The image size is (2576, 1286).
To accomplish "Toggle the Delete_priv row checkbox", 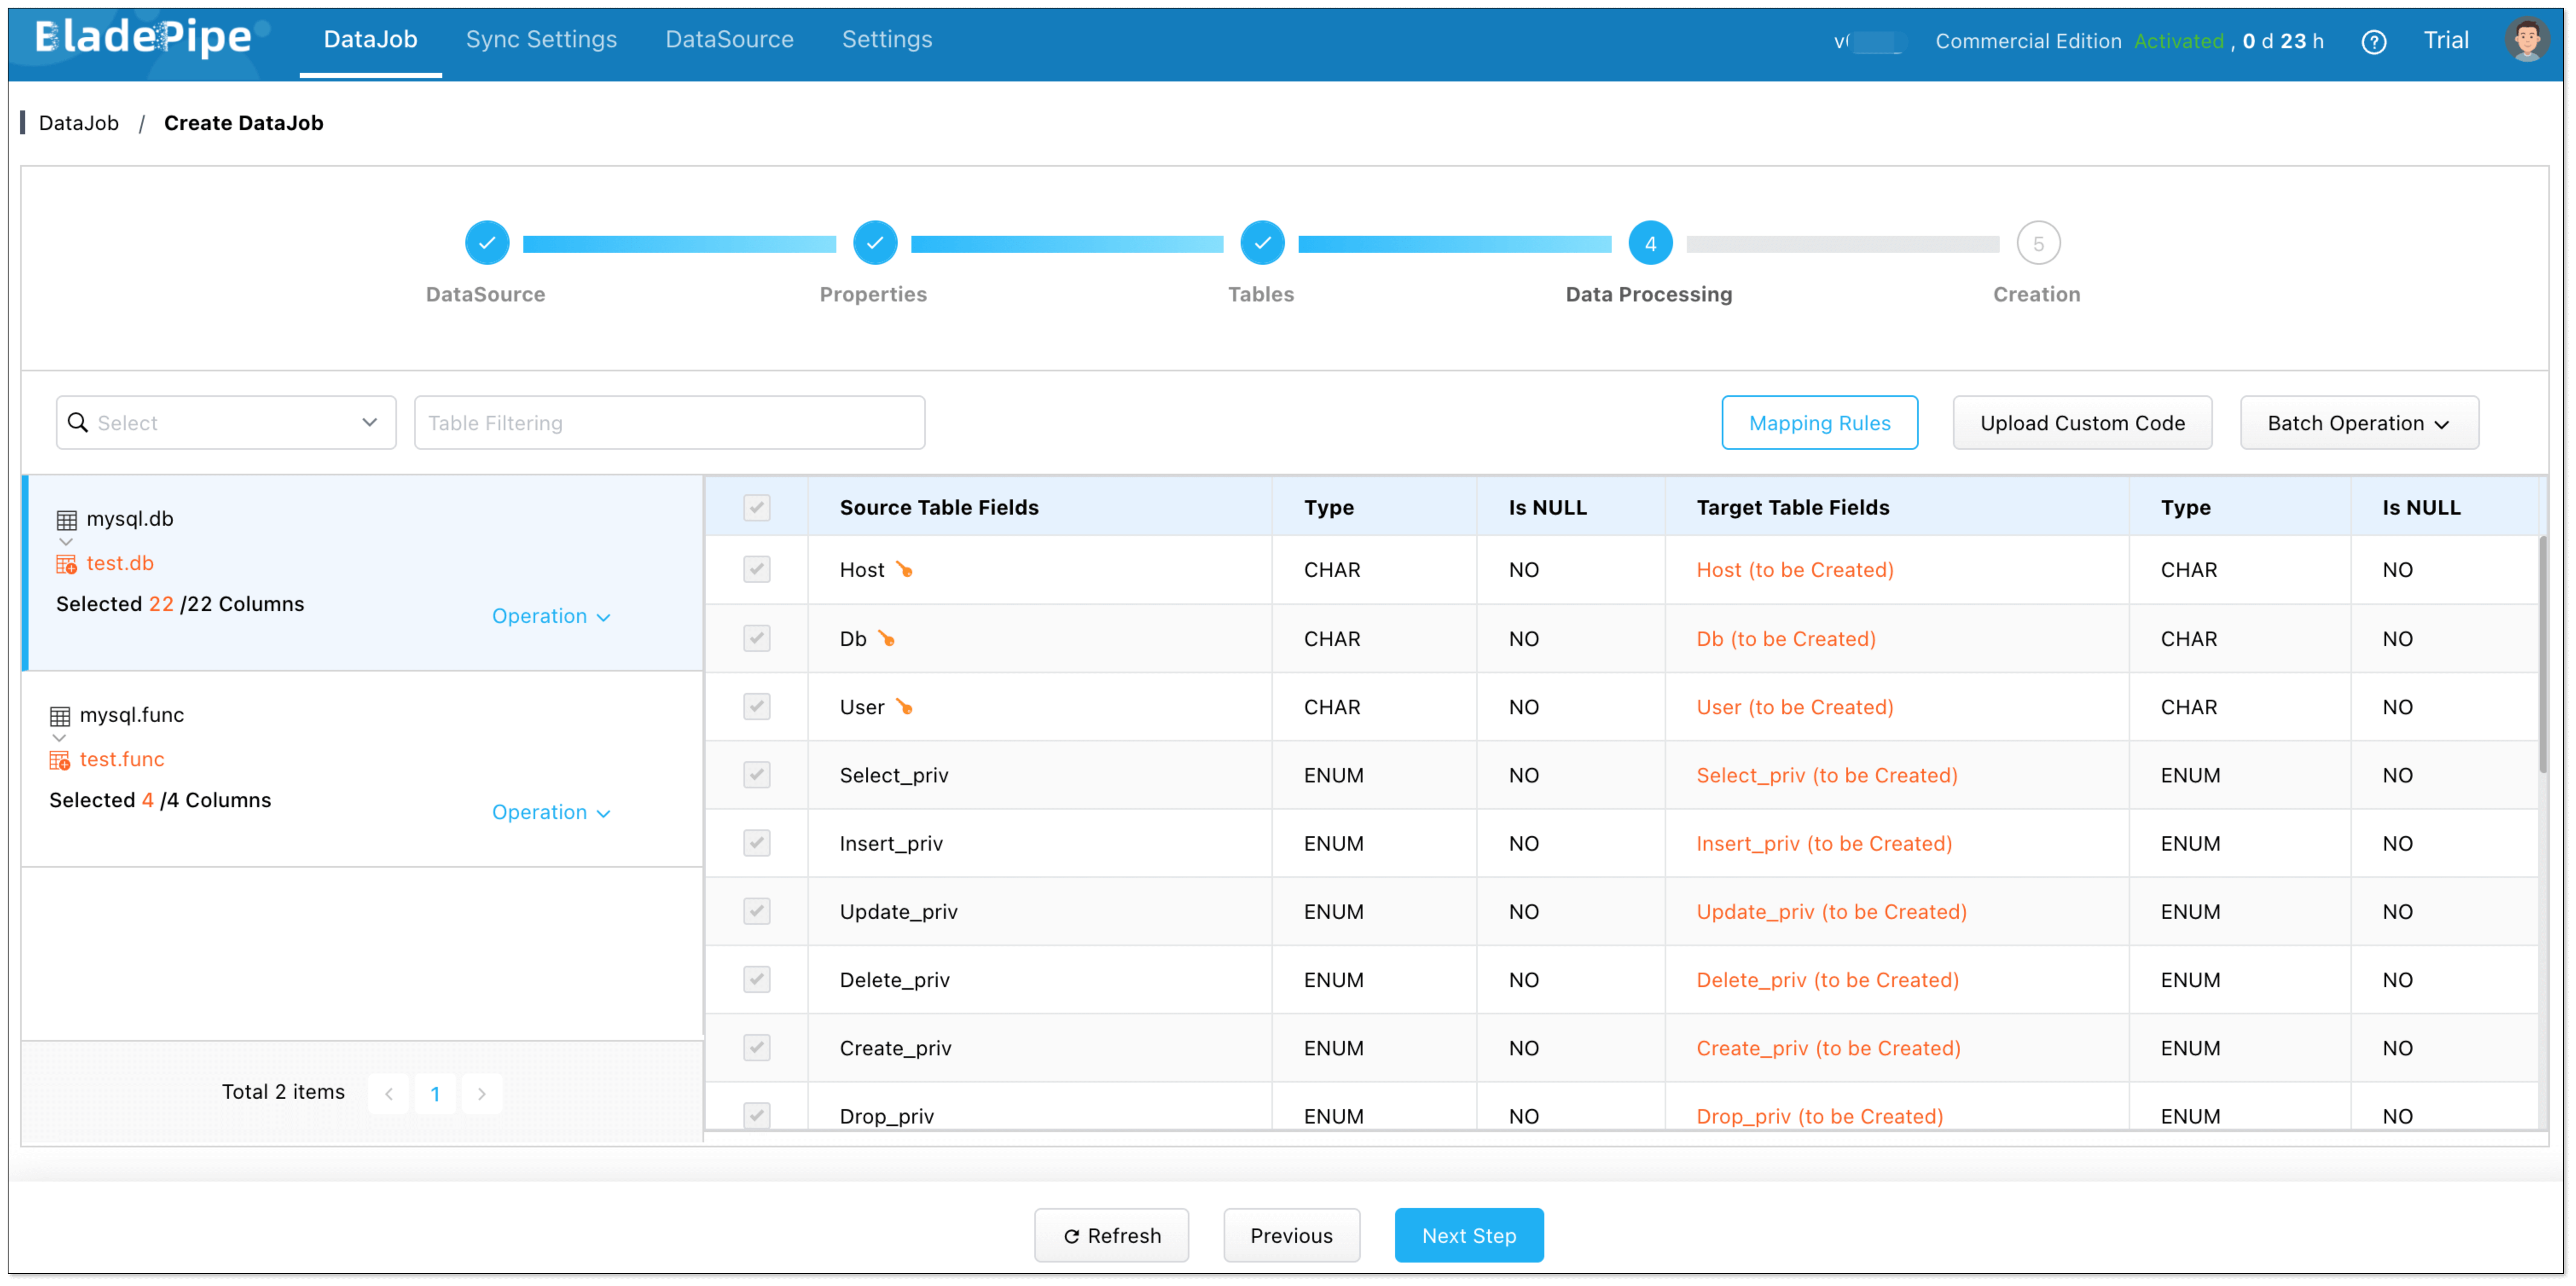I will pyautogui.click(x=757, y=980).
